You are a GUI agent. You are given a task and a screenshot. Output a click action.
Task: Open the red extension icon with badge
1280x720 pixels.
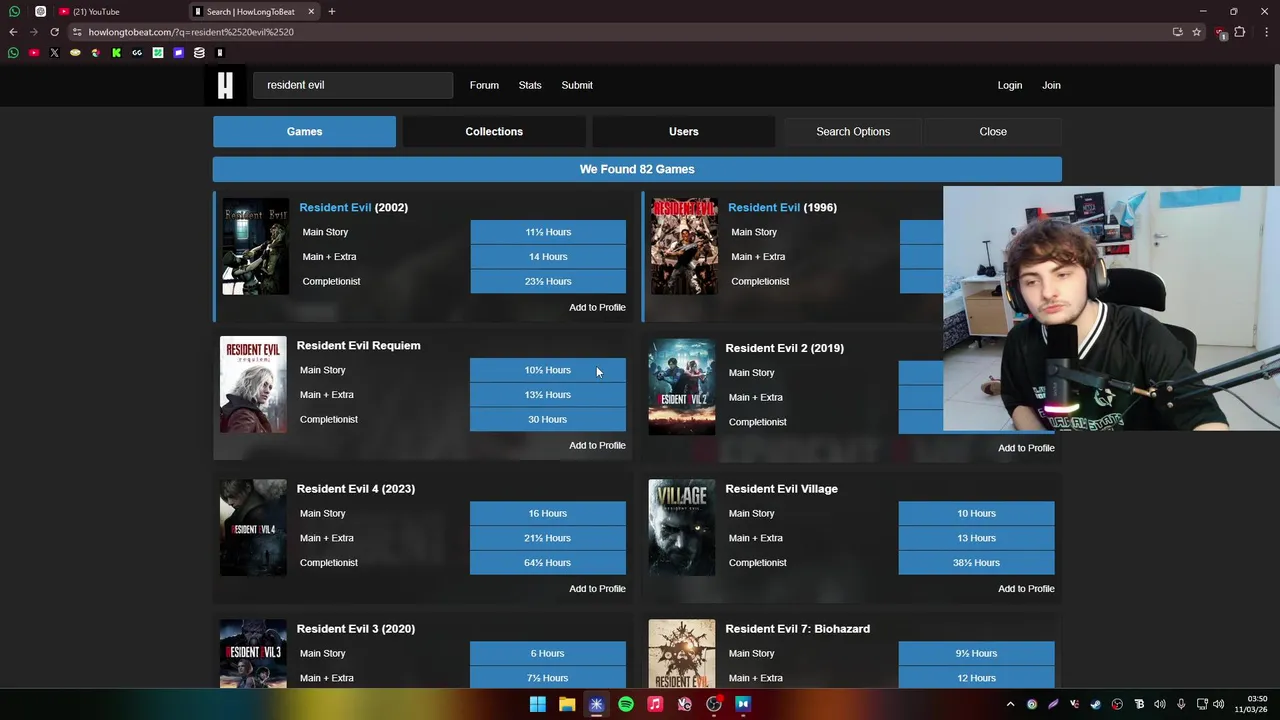coord(1221,33)
